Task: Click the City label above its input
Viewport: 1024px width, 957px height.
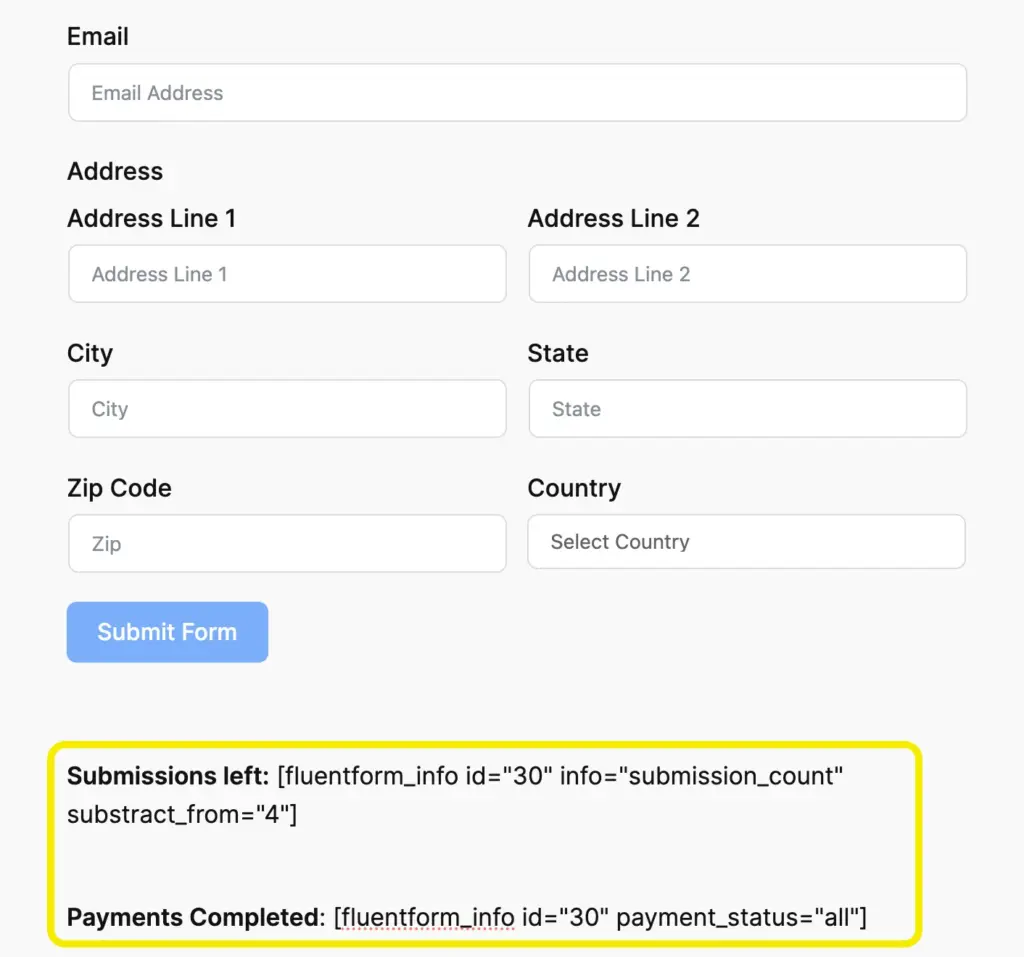Action: pos(89,353)
